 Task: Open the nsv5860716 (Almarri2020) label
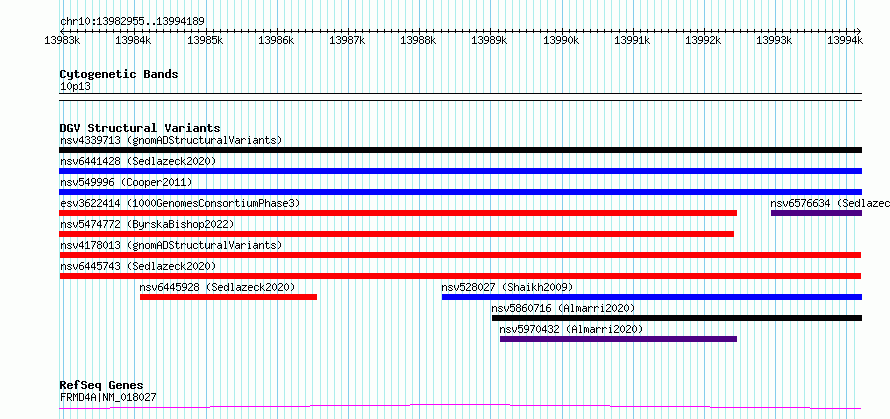[563, 308]
